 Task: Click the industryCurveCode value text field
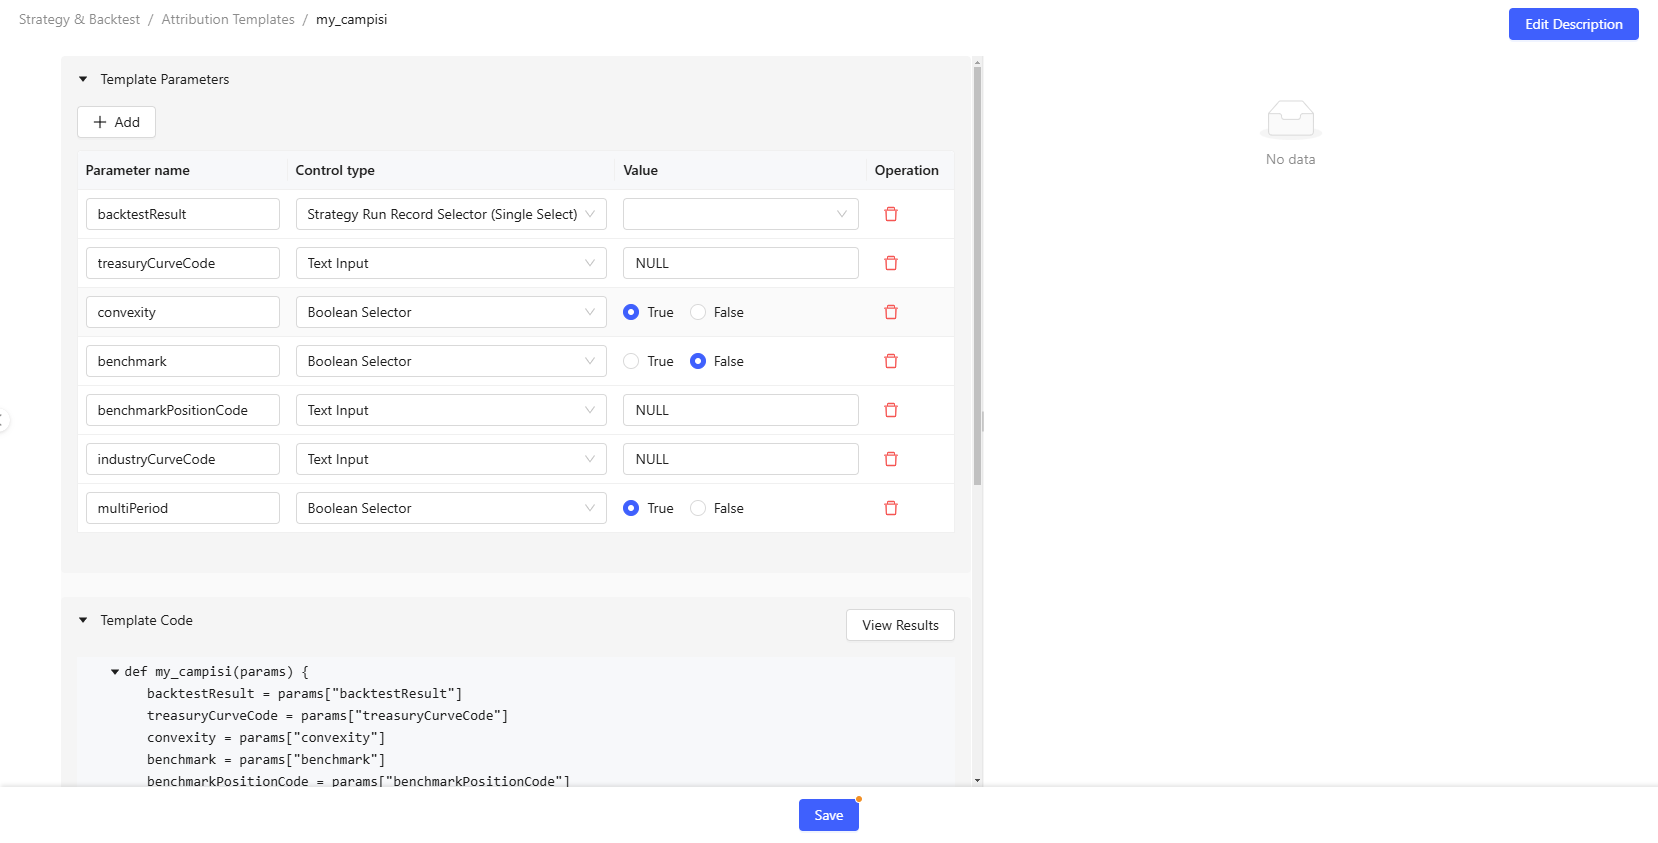click(x=740, y=459)
